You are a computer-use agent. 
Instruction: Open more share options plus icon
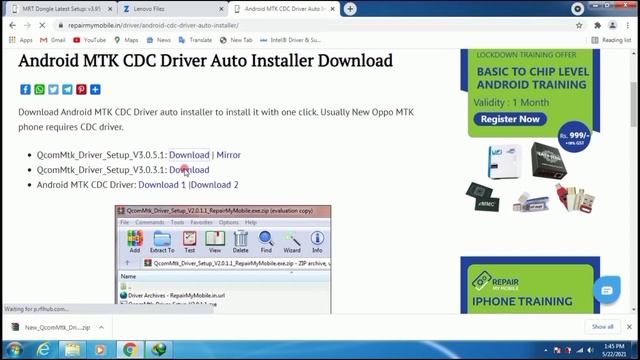pos(95,89)
